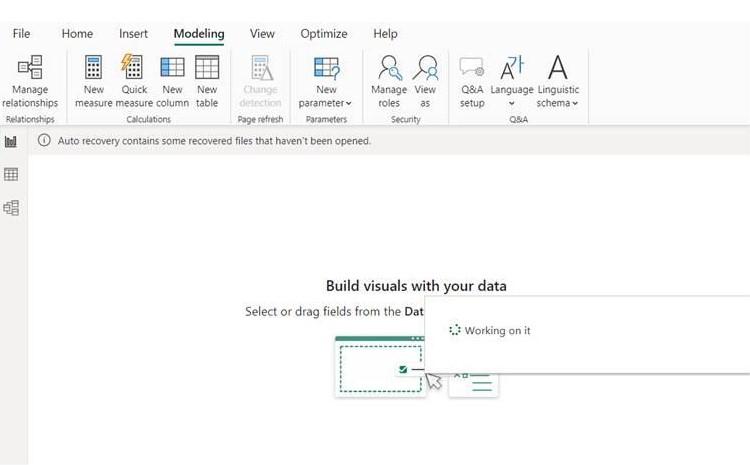Switch to the Insert ribbon tab
750x465 pixels.
(133, 33)
